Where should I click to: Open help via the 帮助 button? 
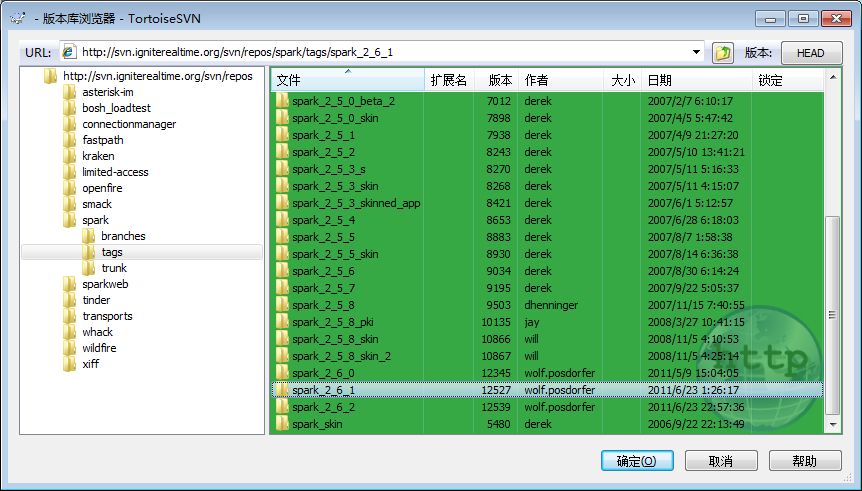click(805, 461)
